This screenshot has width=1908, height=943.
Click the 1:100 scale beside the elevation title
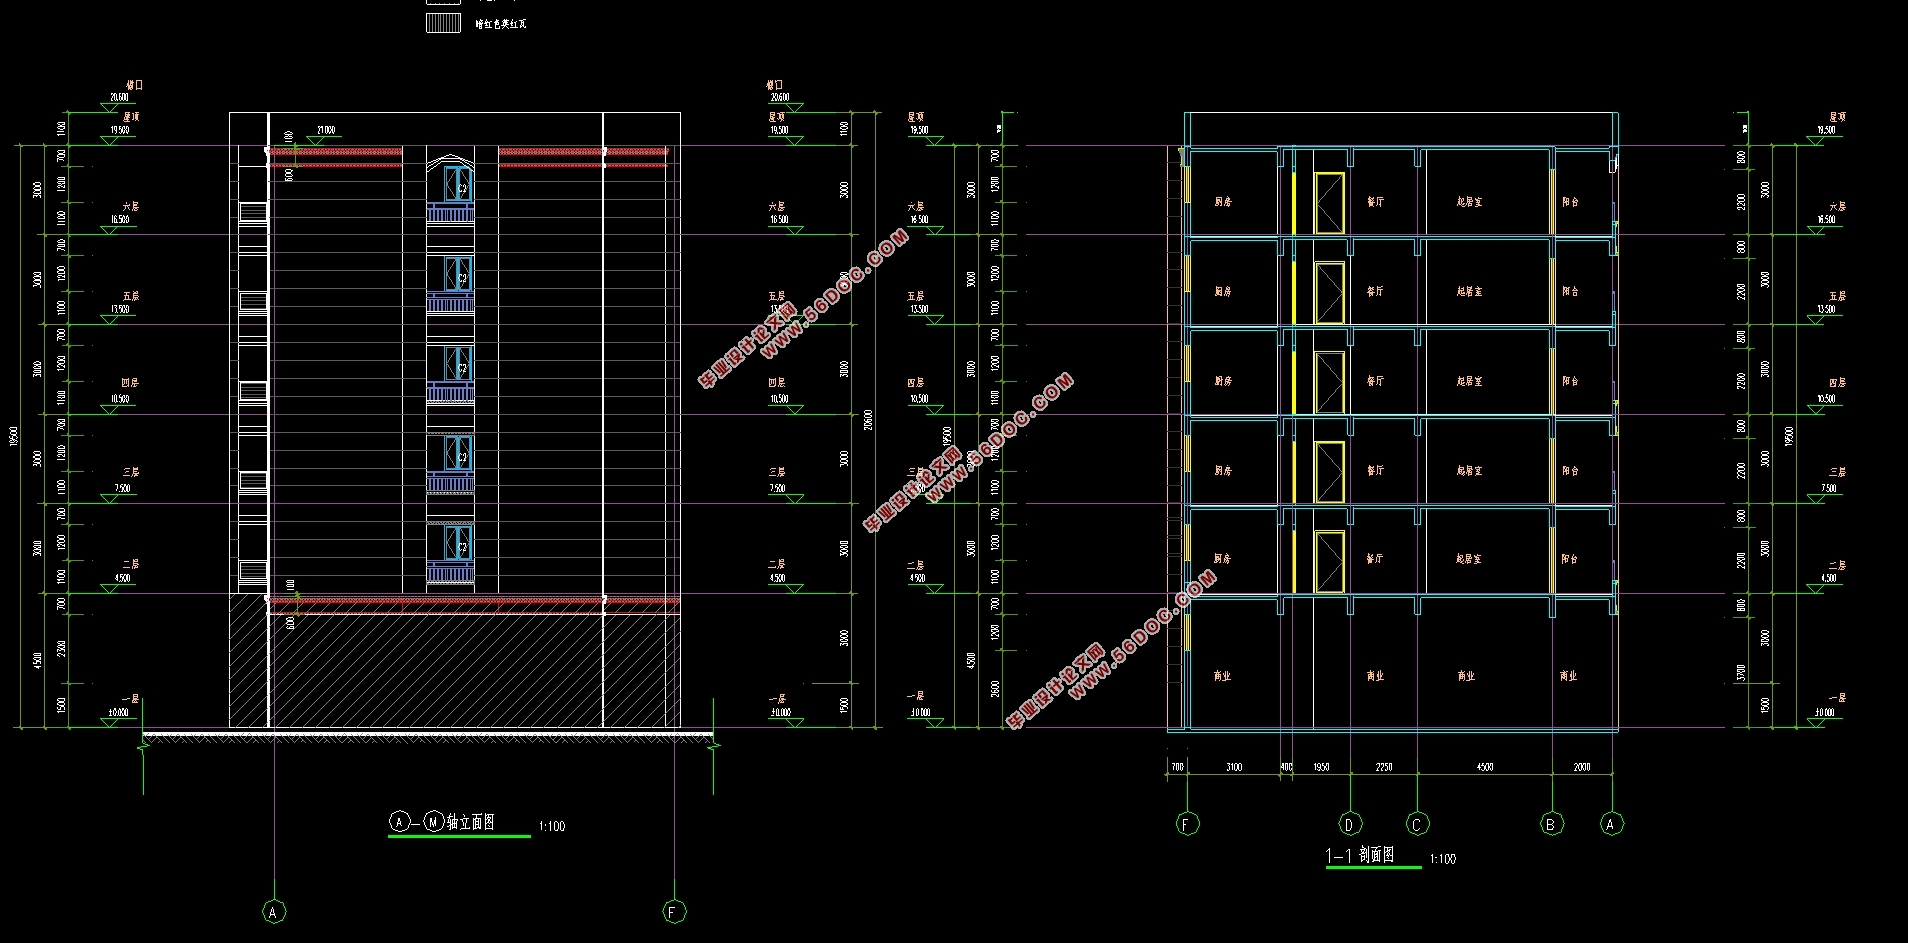pos(551,827)
